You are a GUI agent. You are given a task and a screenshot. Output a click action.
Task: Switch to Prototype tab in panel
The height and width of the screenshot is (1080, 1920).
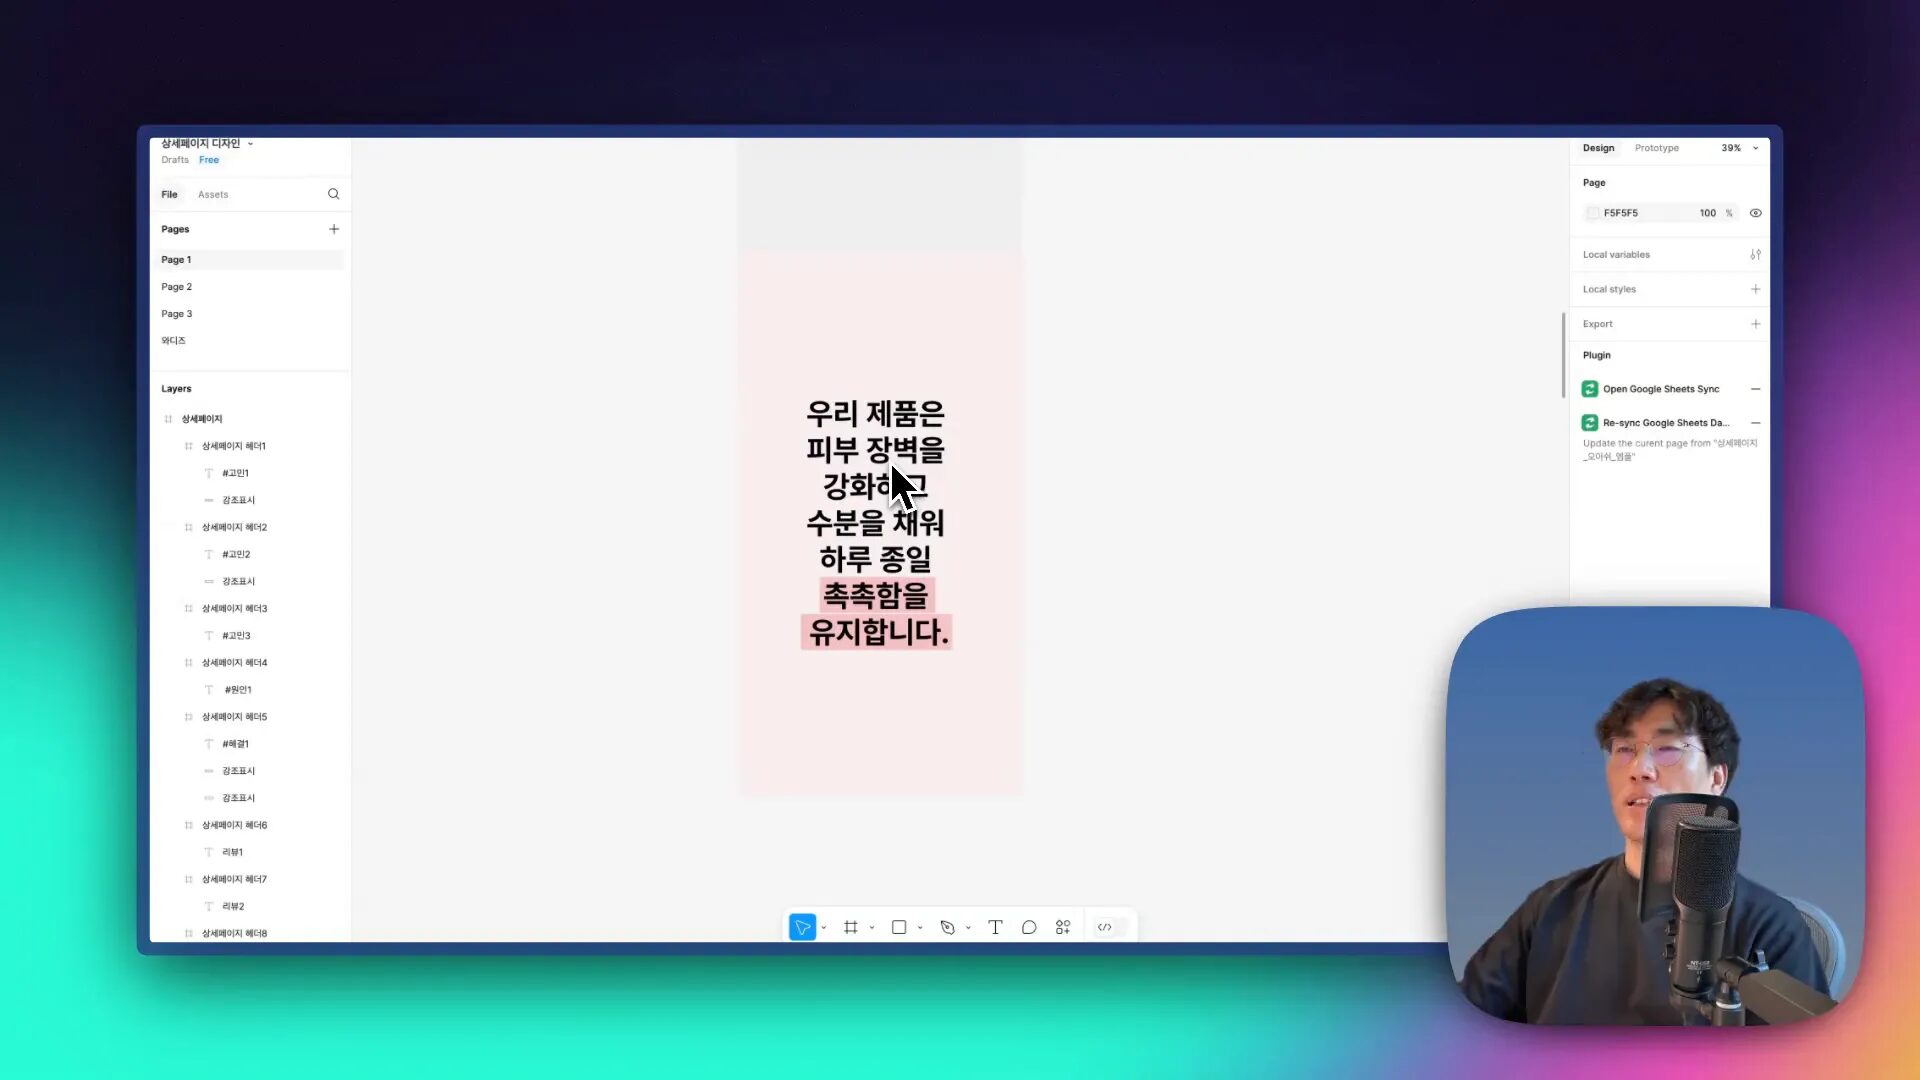1656,146
